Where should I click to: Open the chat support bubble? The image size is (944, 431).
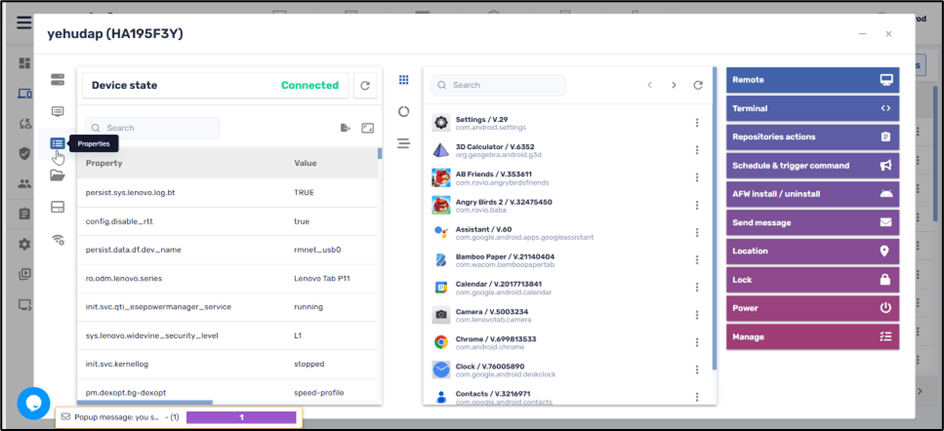[33, 403]
